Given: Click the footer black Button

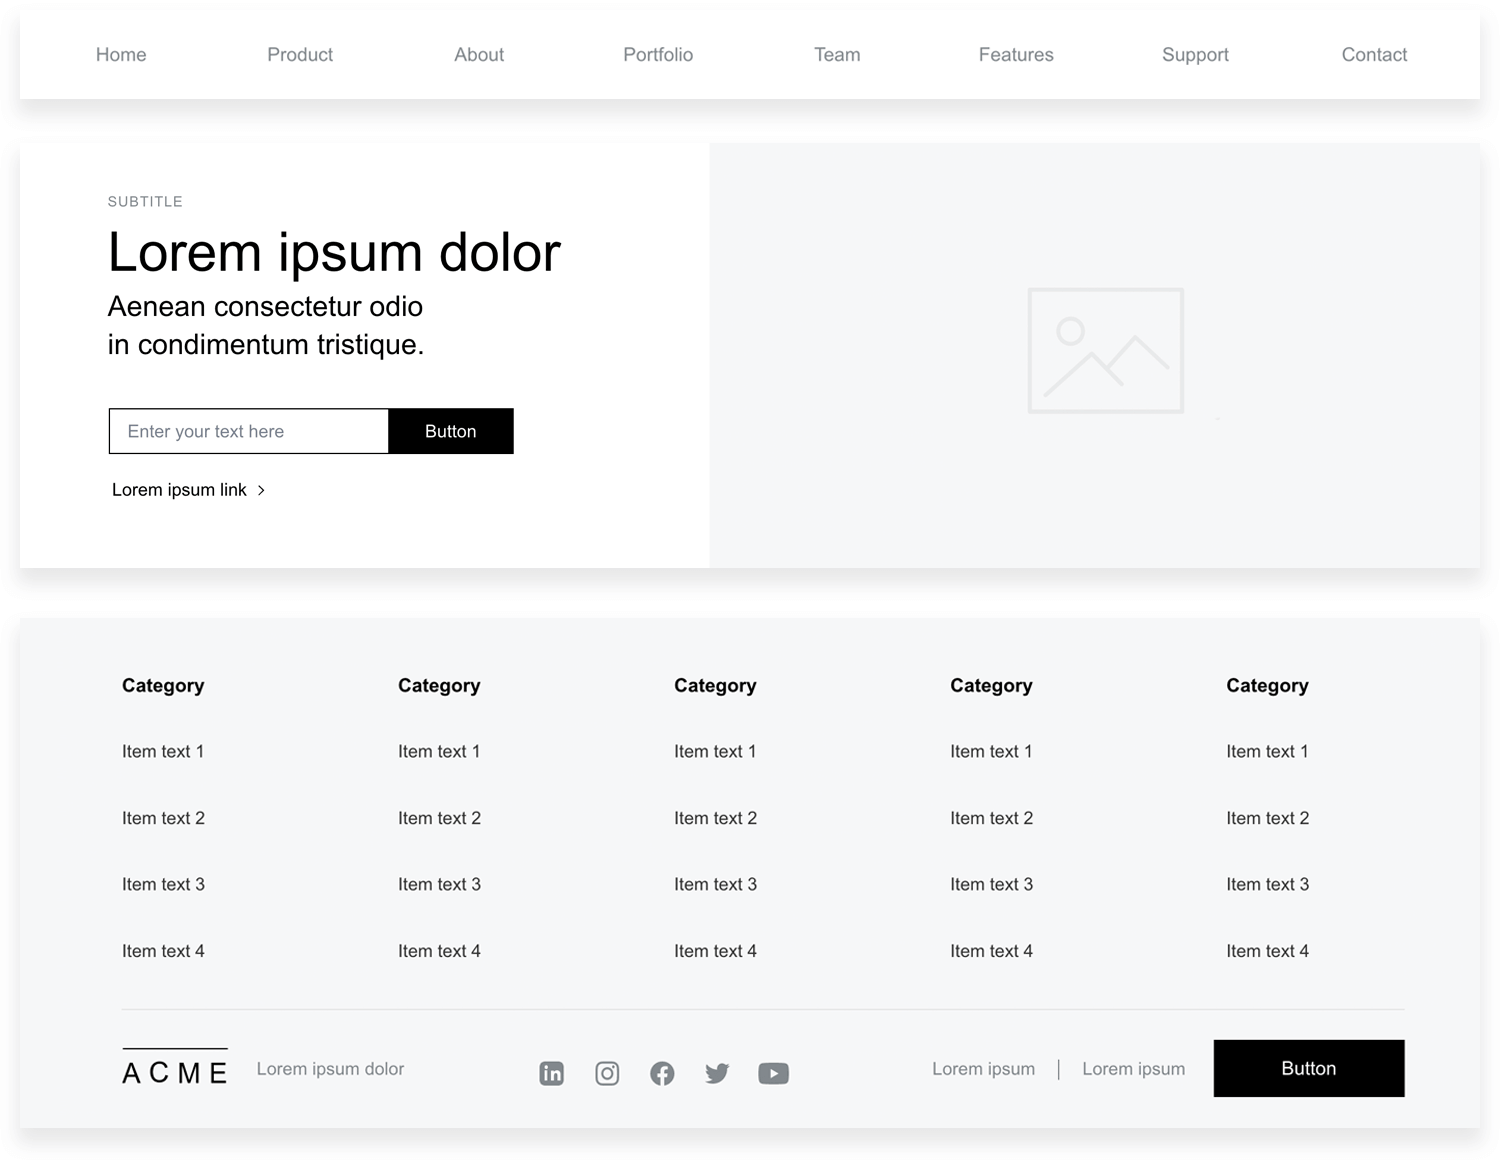Looking at the screenshot, I should 1309,1068.
